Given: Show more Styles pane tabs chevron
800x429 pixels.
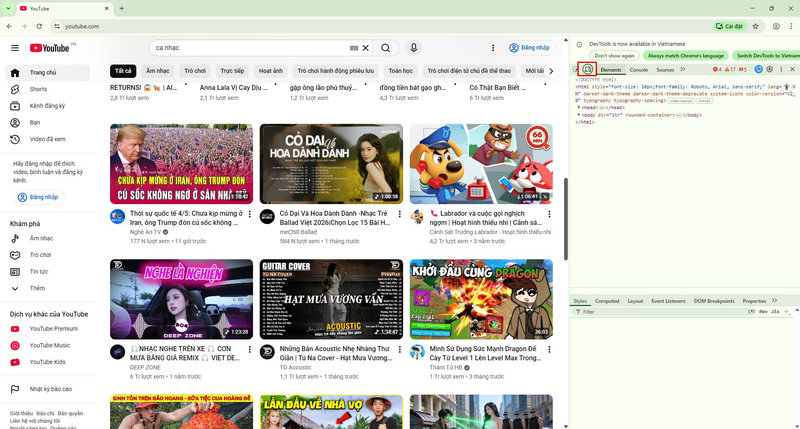Looking at the screenshot, I should point(774,301).
